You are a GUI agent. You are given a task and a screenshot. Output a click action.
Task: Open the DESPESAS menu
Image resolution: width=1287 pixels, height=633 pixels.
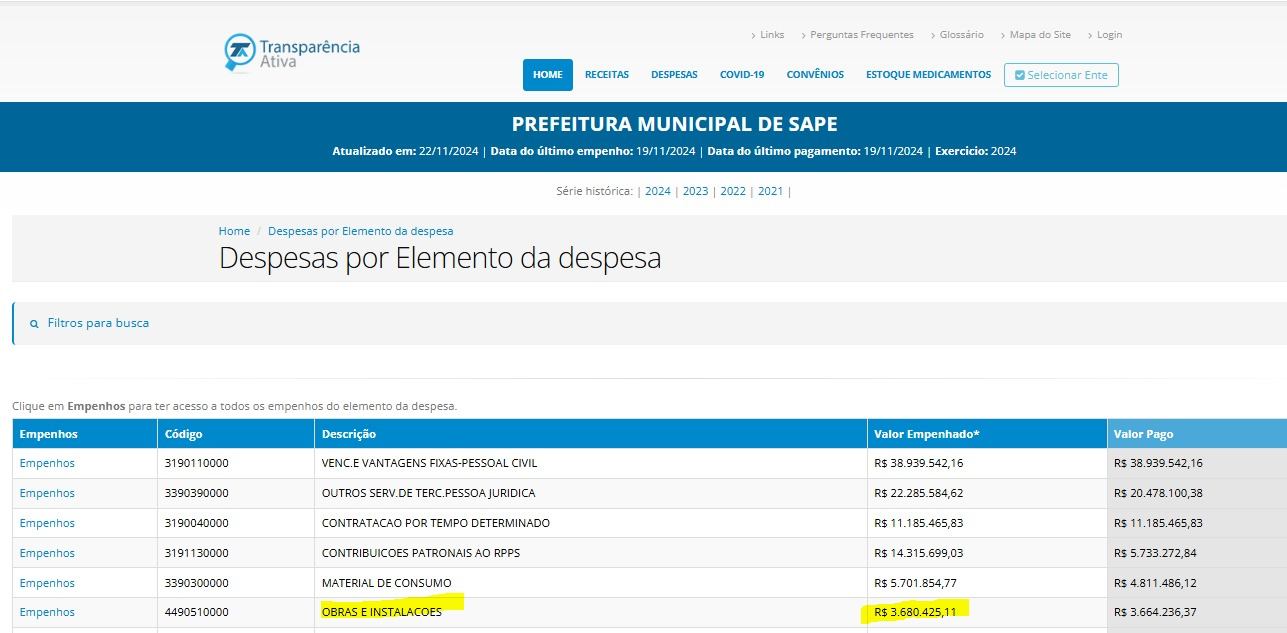click(674, 75)
